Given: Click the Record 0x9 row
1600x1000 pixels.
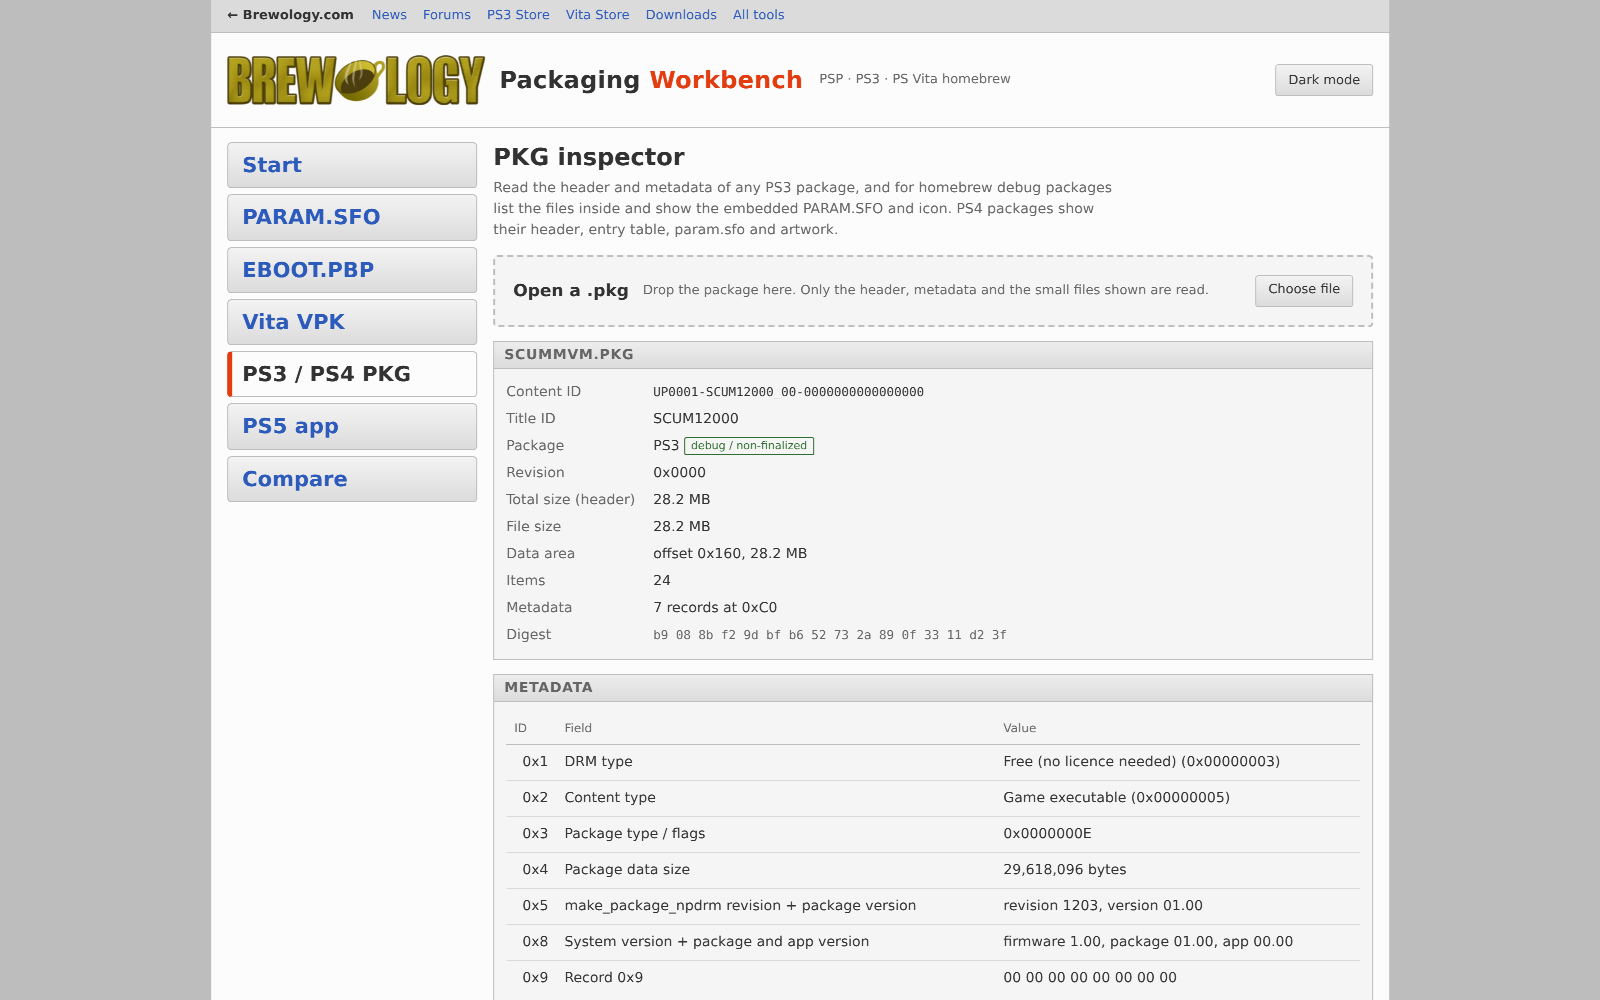Looking at the screenshot, I should 933,978.
